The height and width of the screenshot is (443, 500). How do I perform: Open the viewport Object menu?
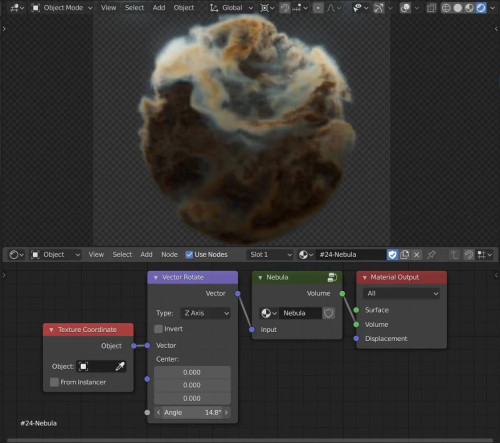184,8
